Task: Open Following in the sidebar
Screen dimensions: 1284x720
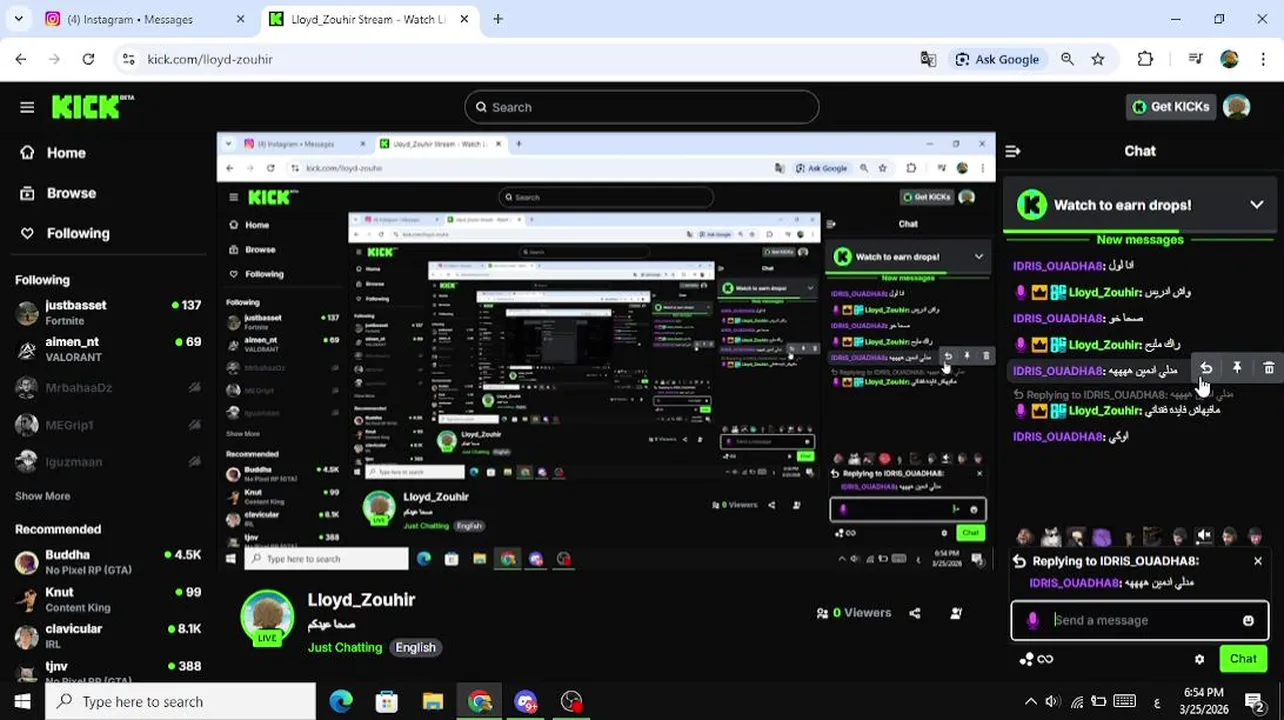Action: 78,233
